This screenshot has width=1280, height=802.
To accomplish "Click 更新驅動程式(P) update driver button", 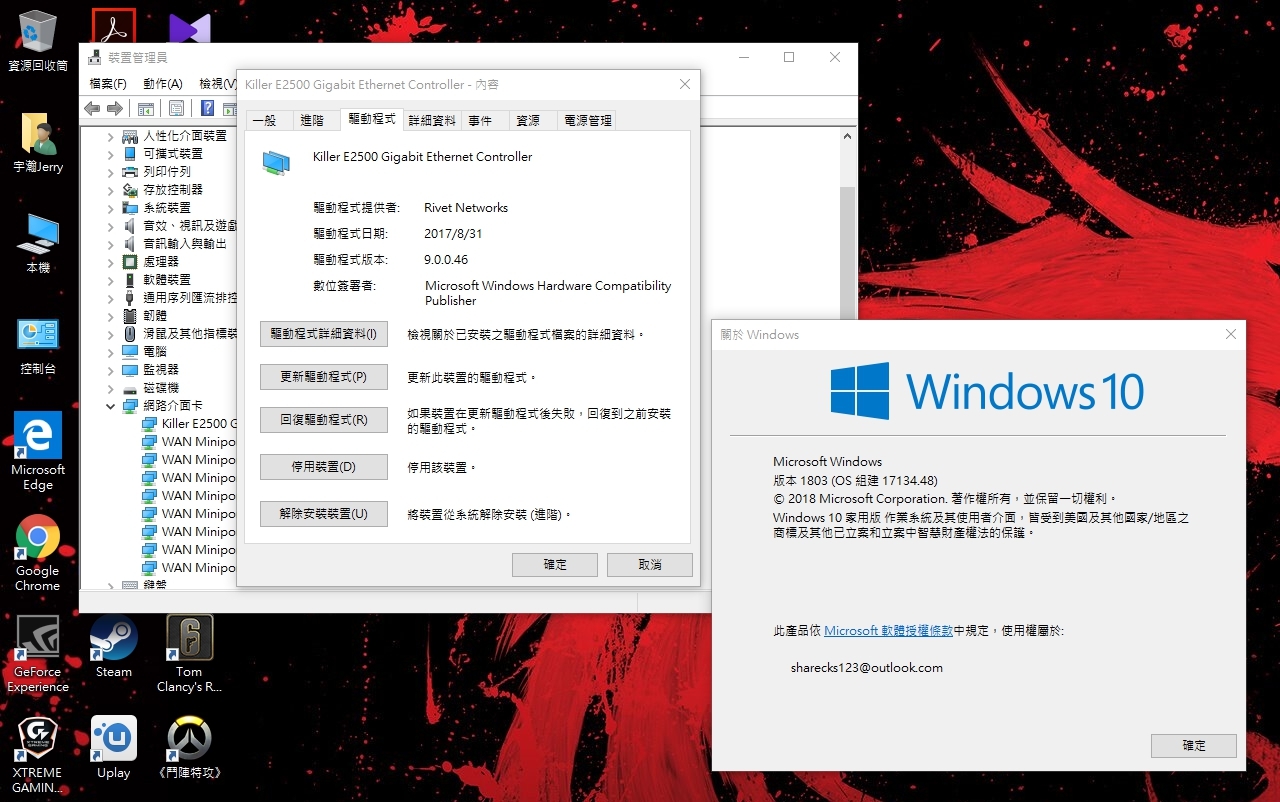I will point(324,377).
